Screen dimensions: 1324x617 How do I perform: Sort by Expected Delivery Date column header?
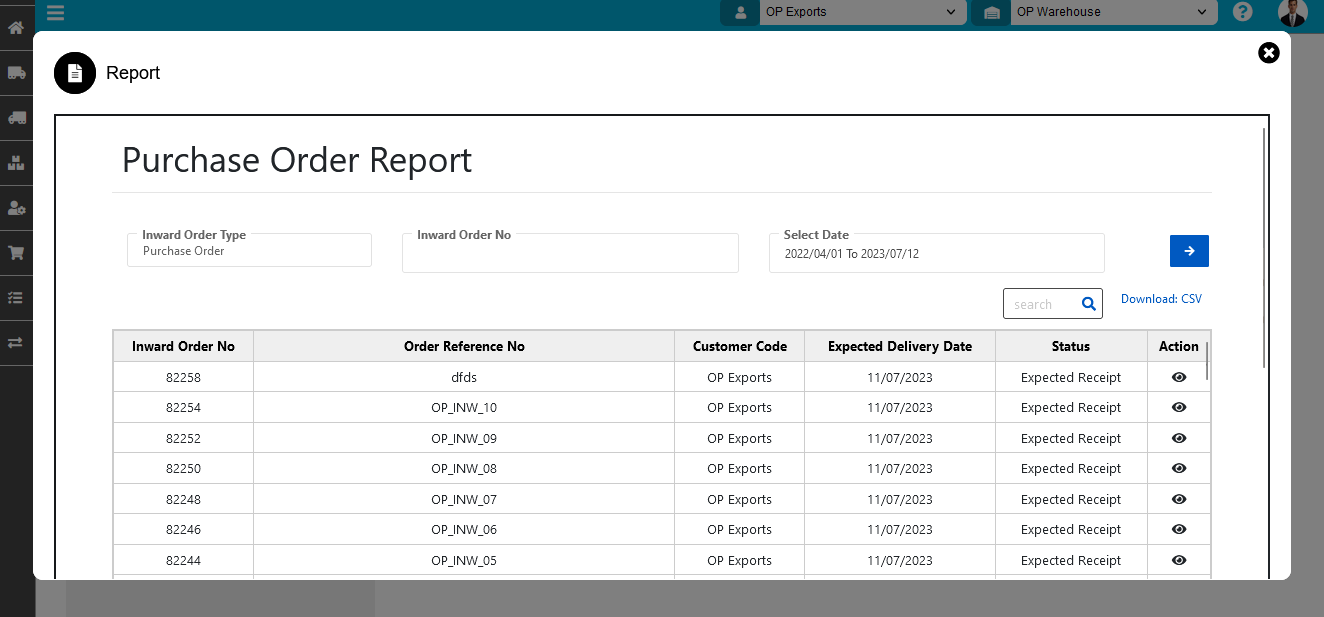[x=899, y=346]
